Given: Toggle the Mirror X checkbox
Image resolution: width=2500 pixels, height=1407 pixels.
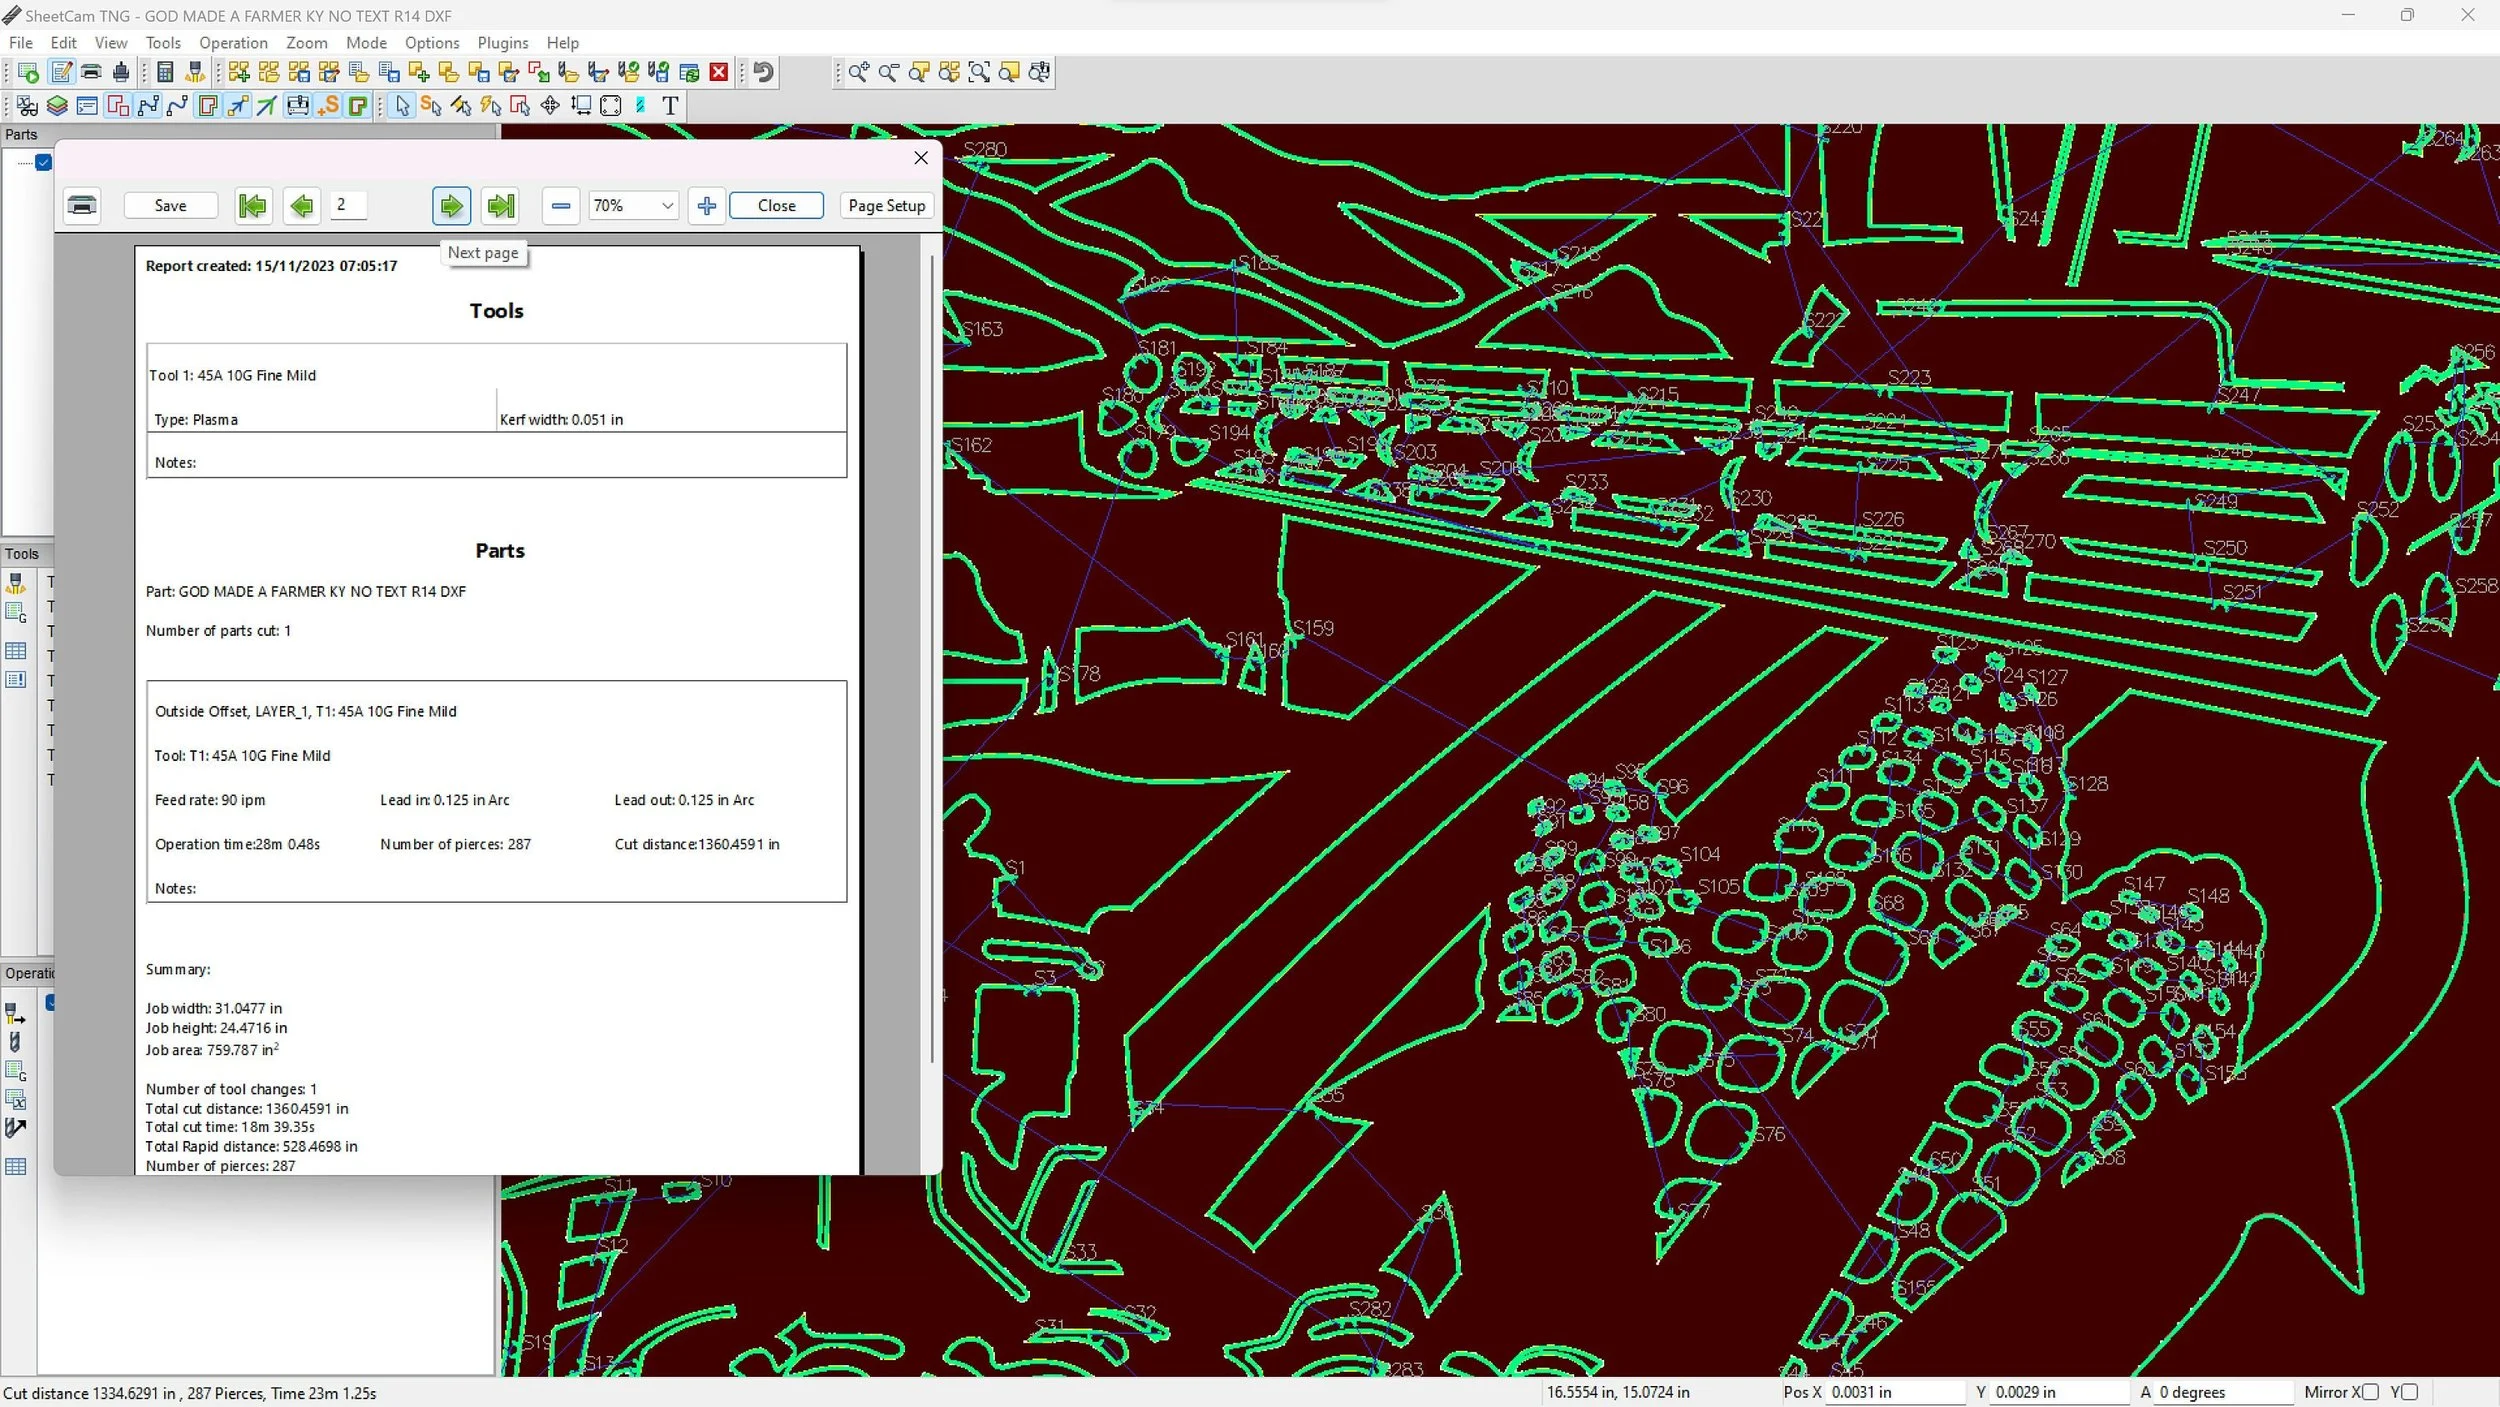Looking at the screenshot, I should tap(2370, 1392).
